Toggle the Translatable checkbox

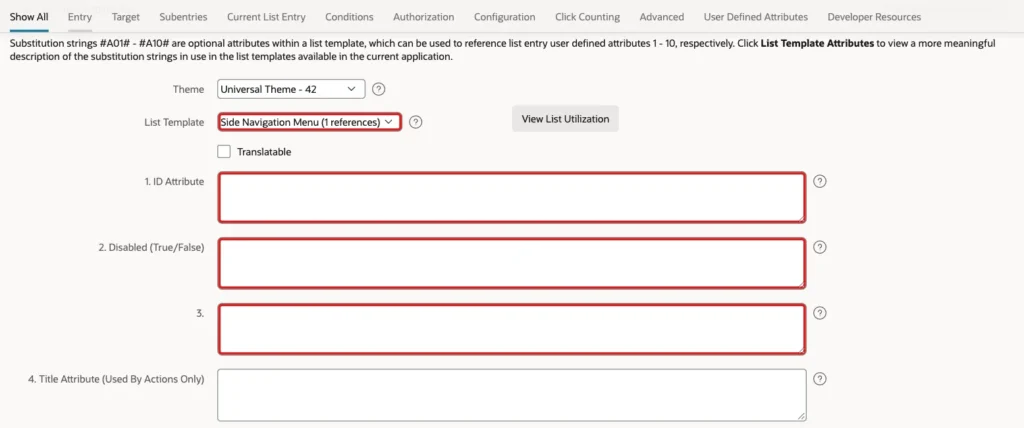point(224,152)
